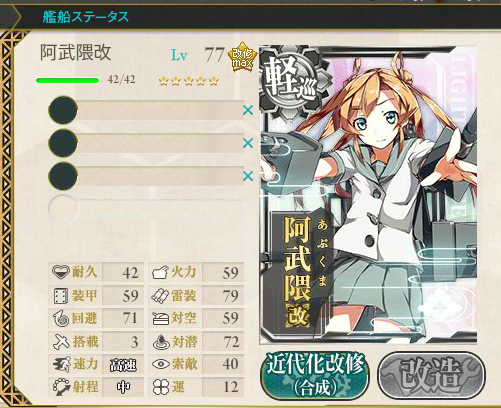Remove equipment from the third slot
Screen dimensions: 501x408
point(248,176)
